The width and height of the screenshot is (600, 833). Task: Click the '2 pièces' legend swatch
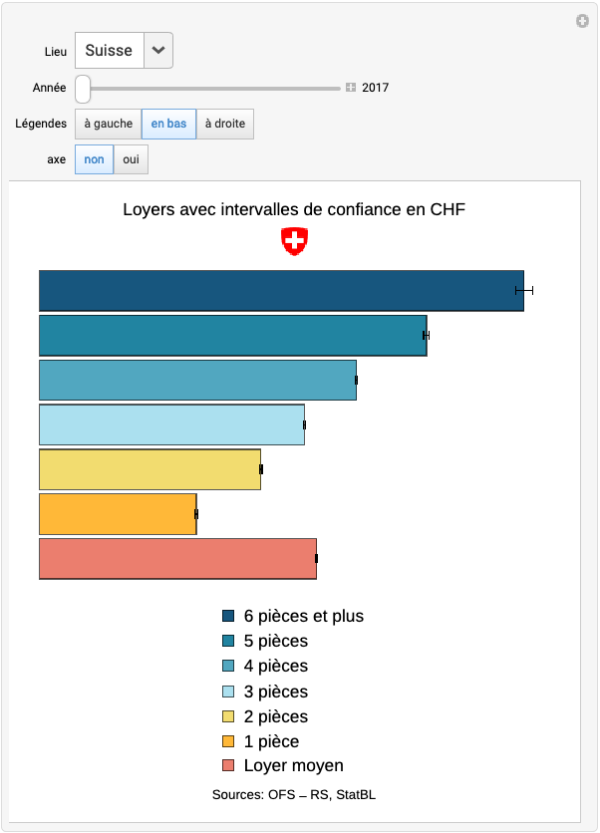coord(228,717)
